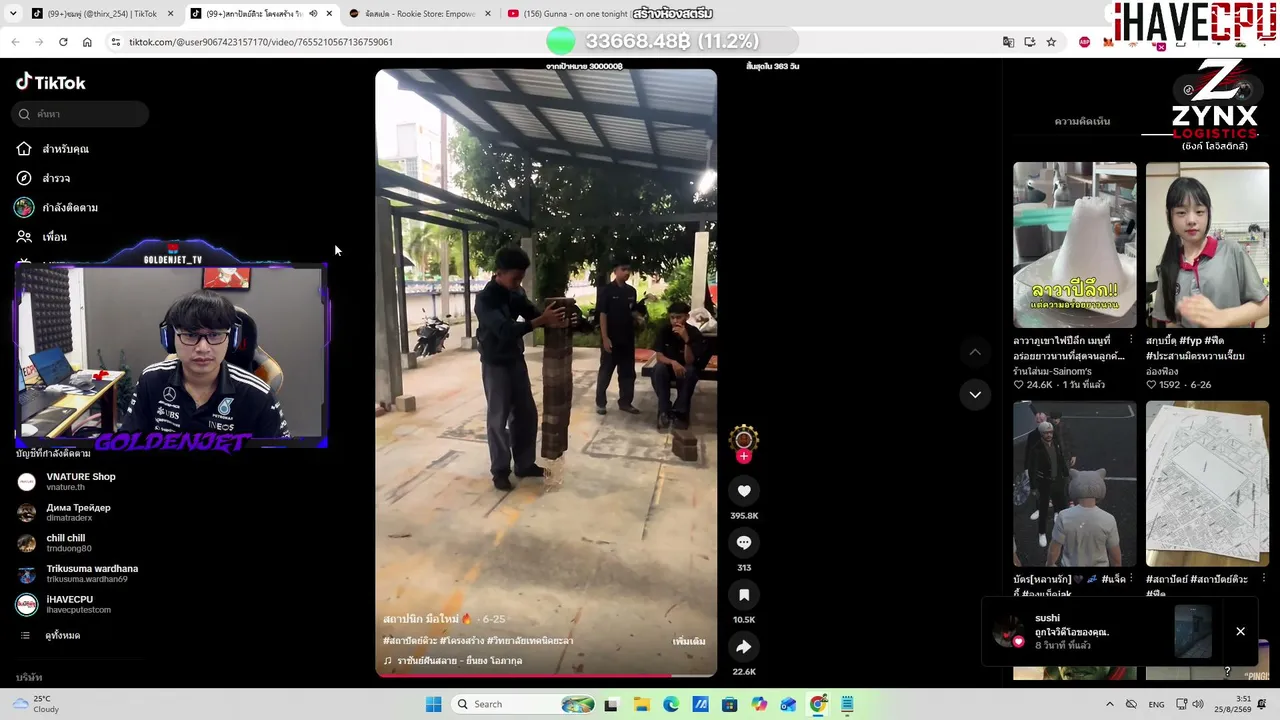Go to previous video arrow
This screenshot has width=1280, height=720.
tap(975, 352)
